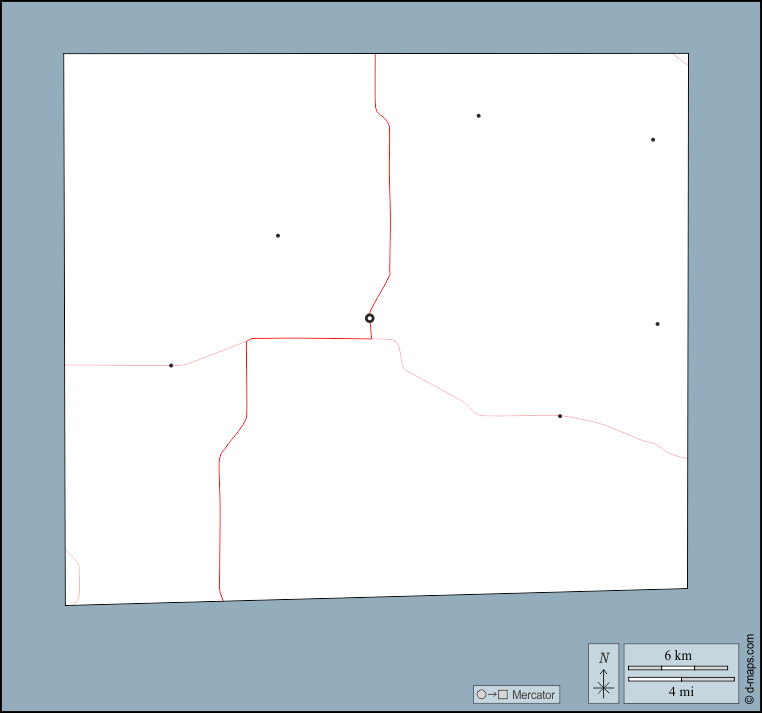
Task: Click the 'N' north letter
Action: pyautogui.click(x=604, y=658)
